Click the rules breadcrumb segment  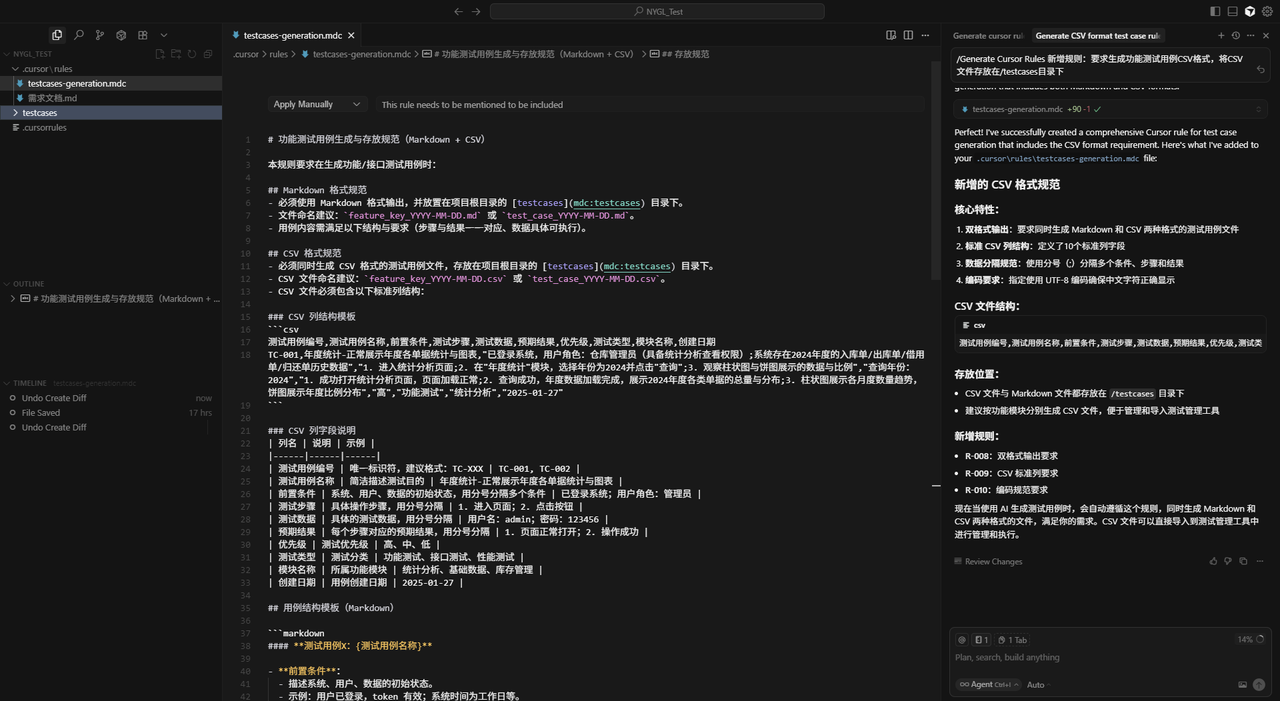(x=279, y=54)
